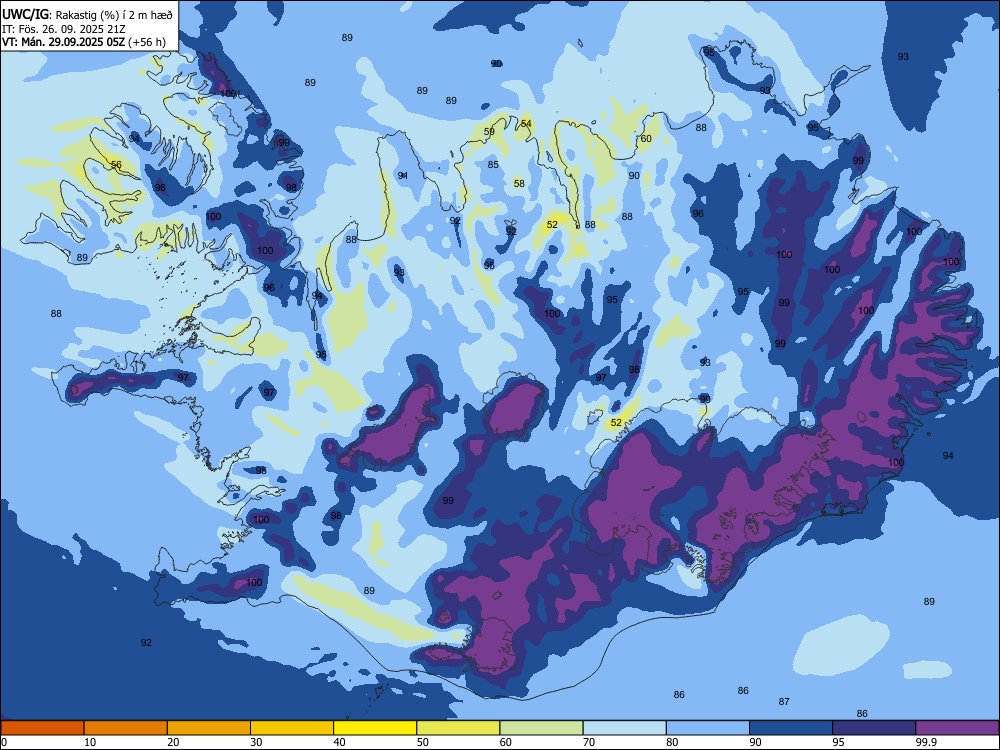This screenshot has height=750, width=1000.
Task: Click the light orange 20–30 legend swatch
Action: pos(209,728)
